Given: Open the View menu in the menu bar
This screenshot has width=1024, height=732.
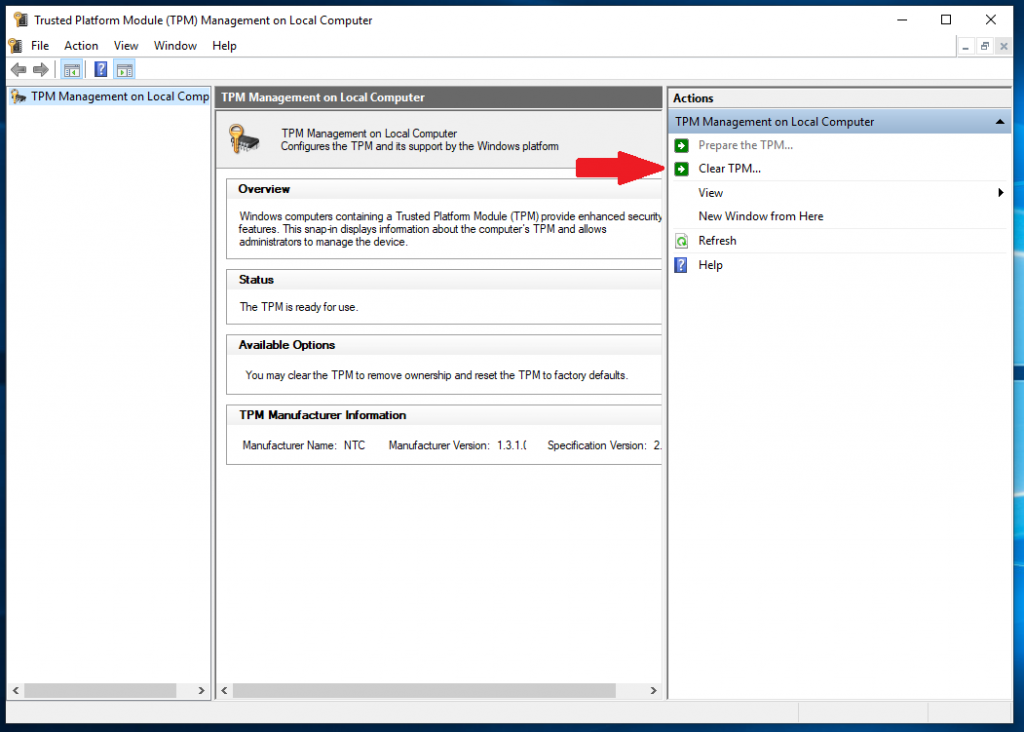Looking at the screenshot, I should (x=126, y=46).
